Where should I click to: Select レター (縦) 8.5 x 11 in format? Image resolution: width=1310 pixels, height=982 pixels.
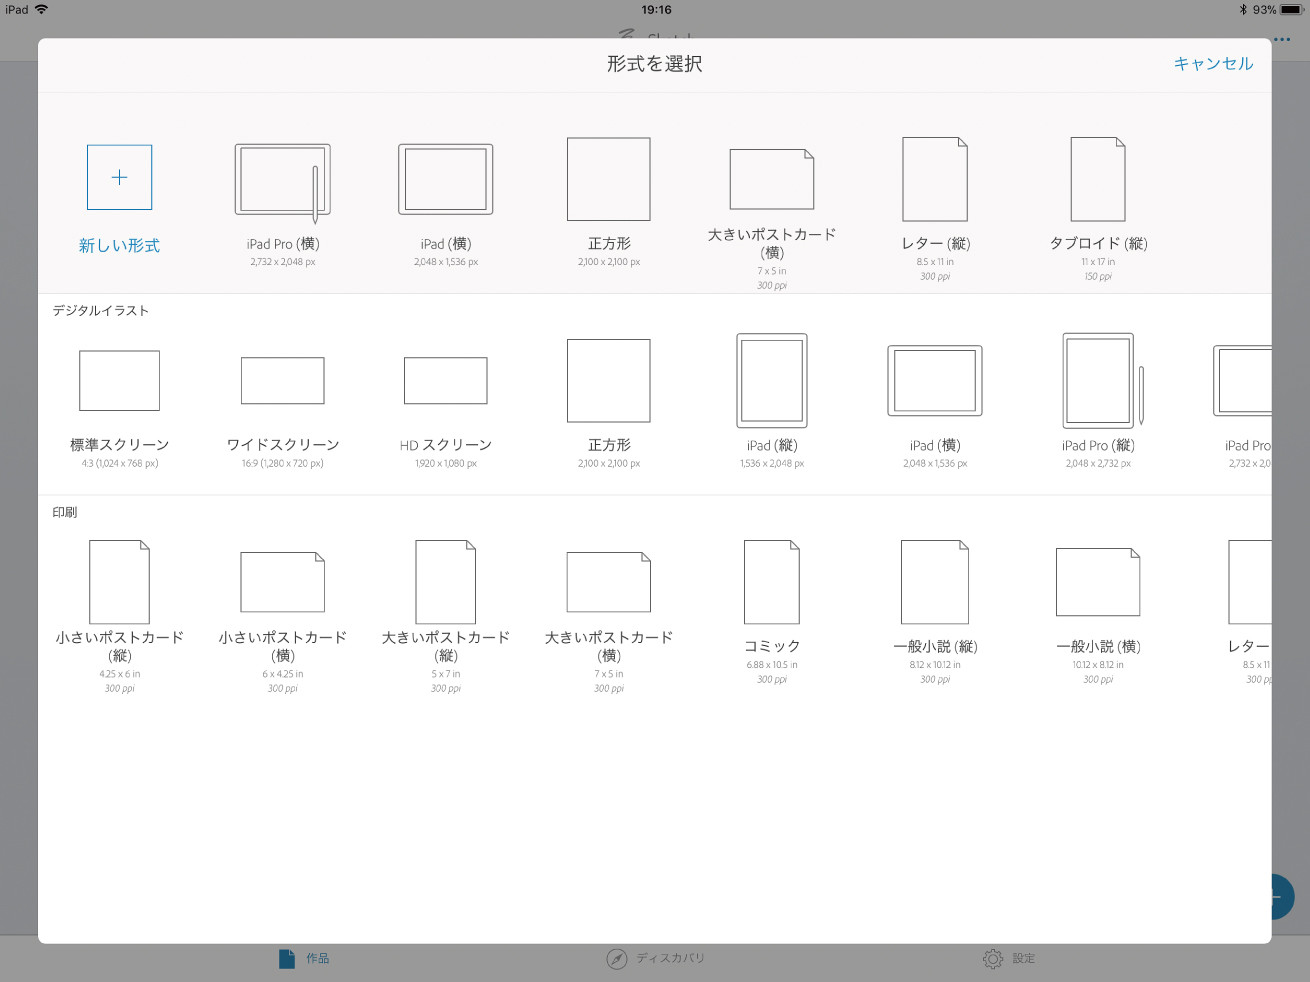(935, 209)
